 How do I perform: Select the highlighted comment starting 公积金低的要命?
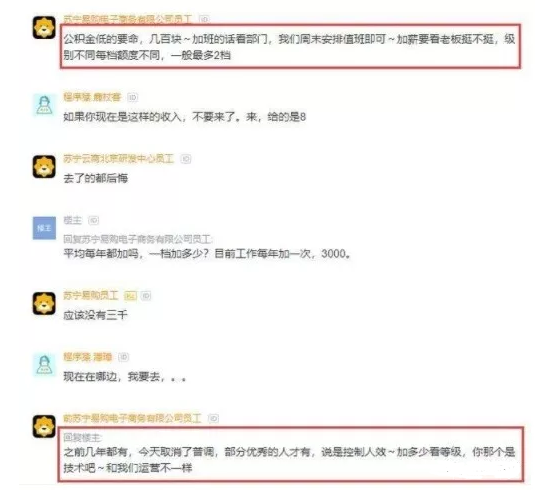click(289, 47)
